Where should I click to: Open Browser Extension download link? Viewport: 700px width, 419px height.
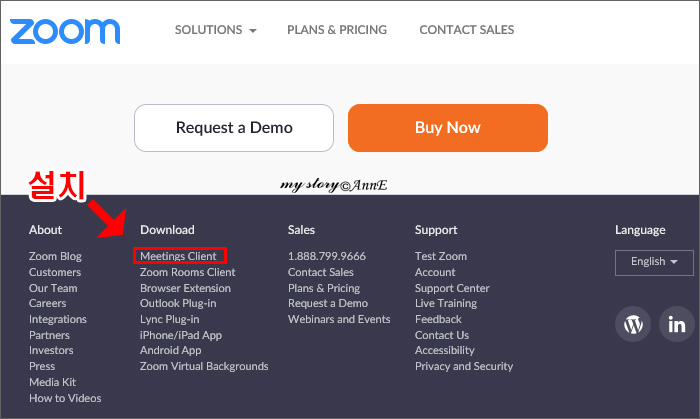coord(185,288)
